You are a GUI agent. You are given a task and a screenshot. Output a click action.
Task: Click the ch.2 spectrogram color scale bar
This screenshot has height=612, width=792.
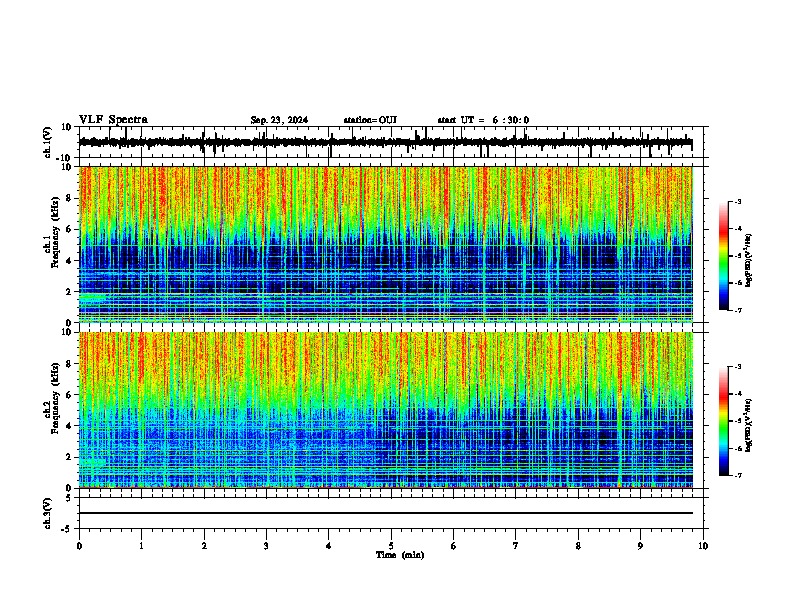coord(724,421)
